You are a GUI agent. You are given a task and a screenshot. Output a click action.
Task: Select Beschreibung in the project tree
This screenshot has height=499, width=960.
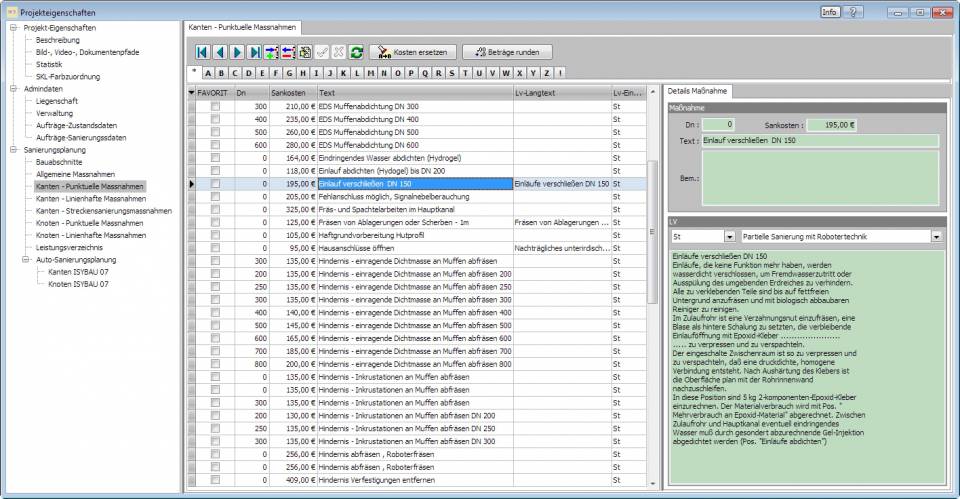coord(58,40)
